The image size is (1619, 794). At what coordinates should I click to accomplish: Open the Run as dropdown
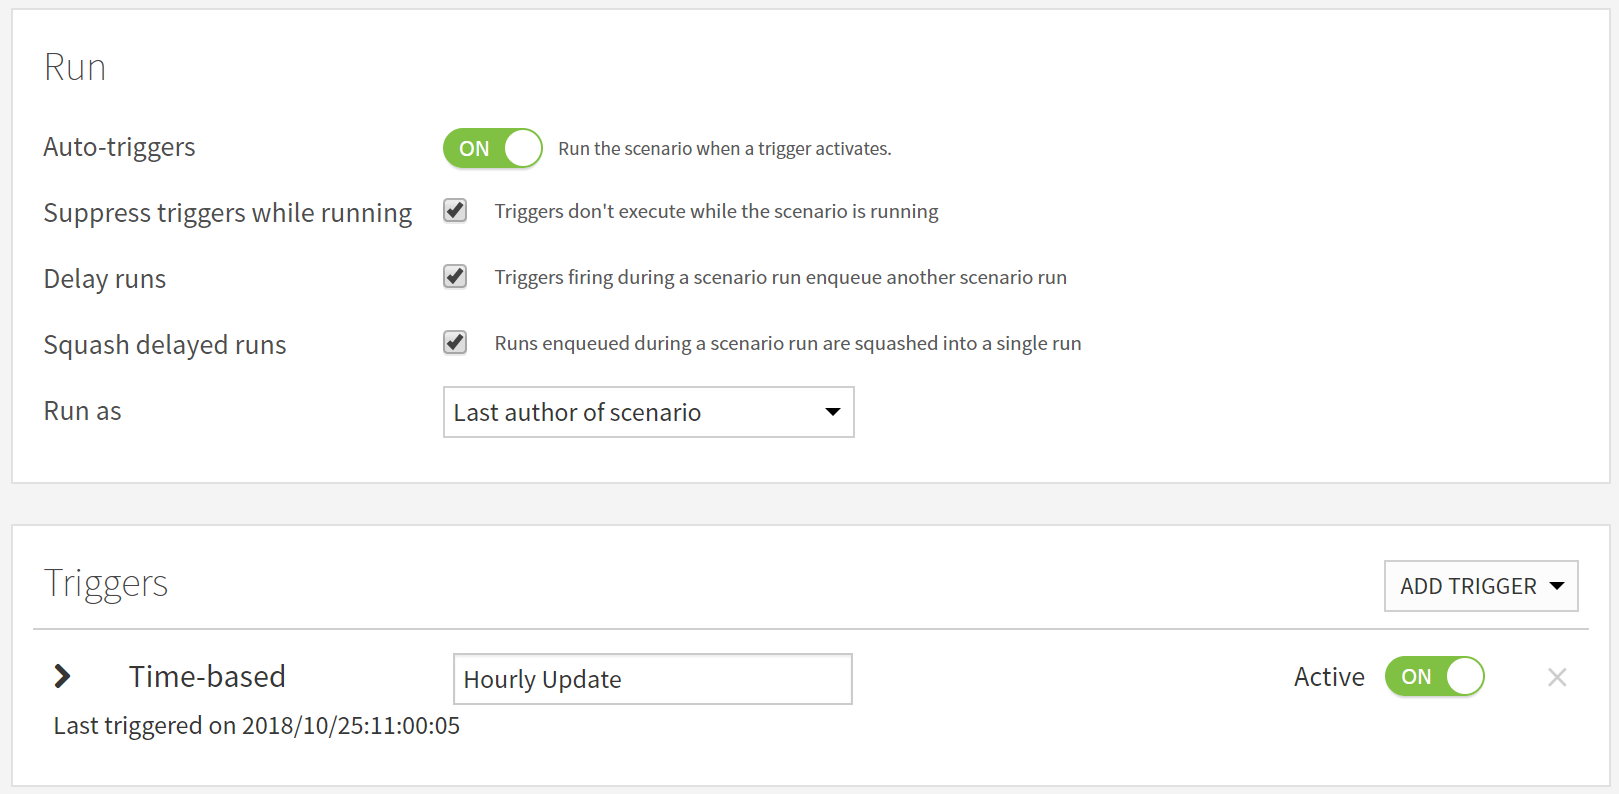coord(649,412)
